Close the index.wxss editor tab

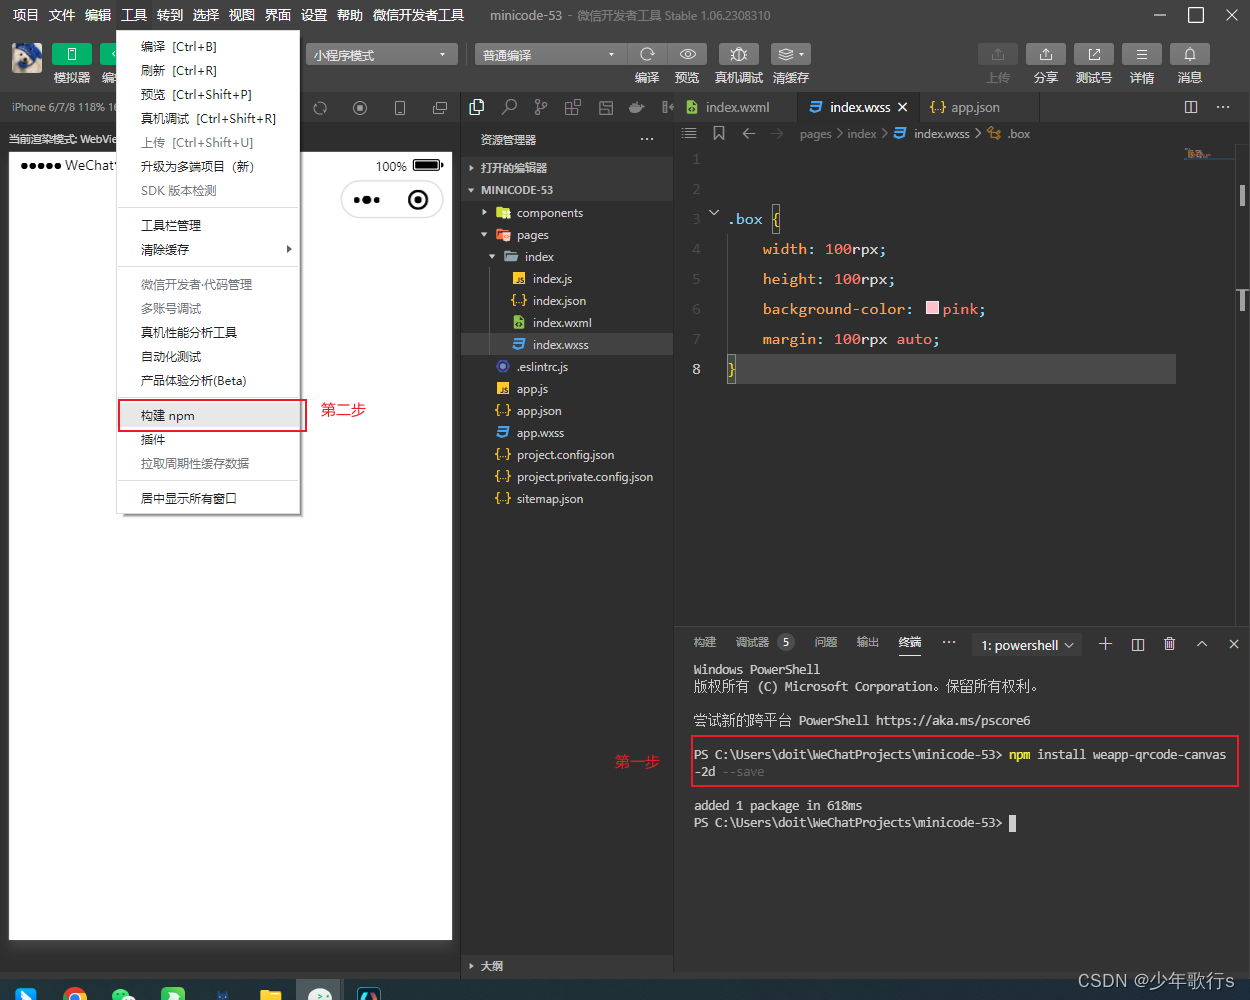(x=903, y=107)
